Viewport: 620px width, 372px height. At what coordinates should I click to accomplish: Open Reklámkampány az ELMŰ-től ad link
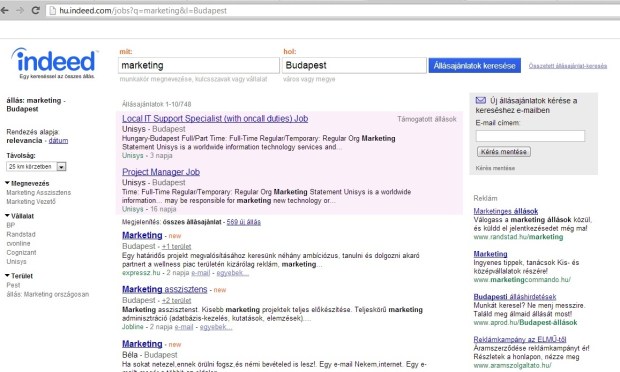pyautogui.click(x=520, y=339)
